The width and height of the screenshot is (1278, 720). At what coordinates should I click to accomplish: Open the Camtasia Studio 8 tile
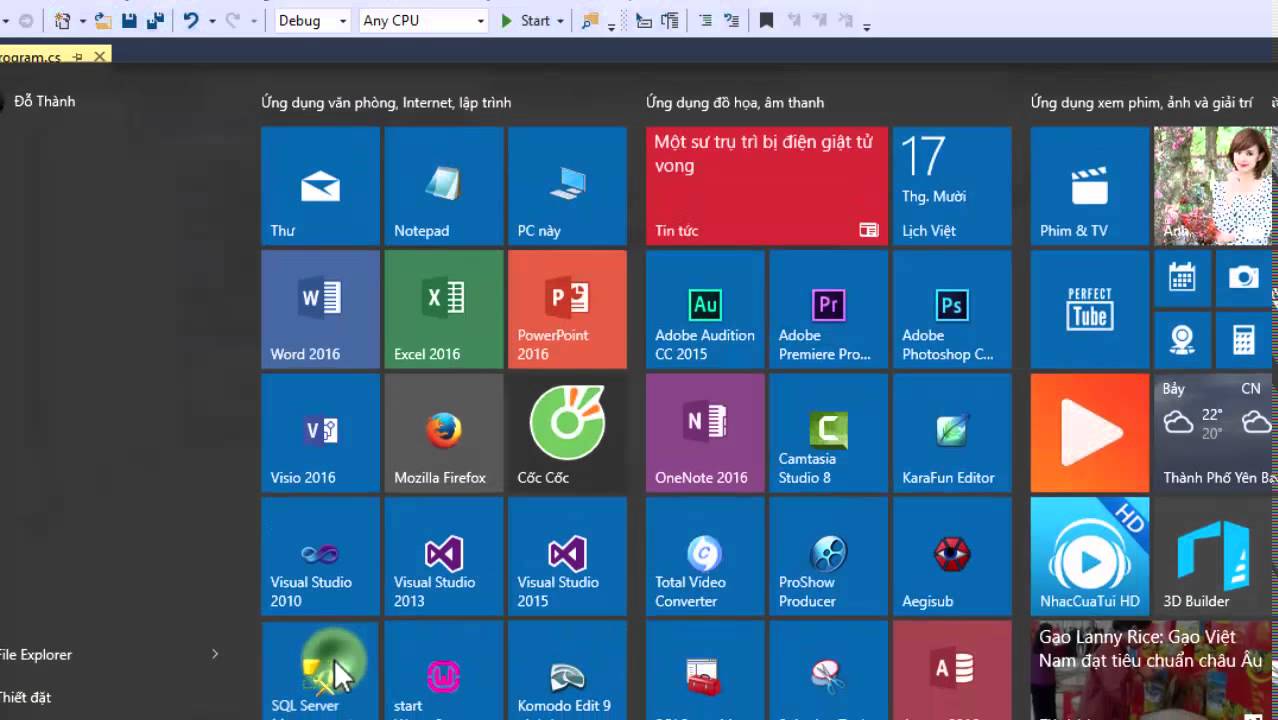click(827, 433)
